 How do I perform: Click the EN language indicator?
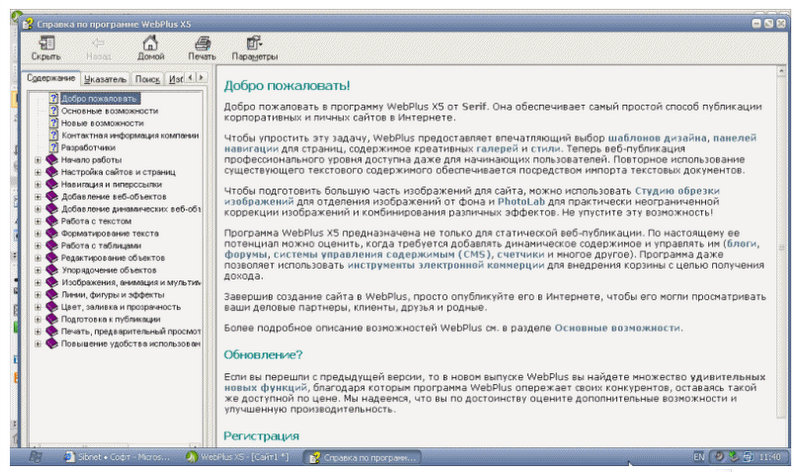click(698, 457)
